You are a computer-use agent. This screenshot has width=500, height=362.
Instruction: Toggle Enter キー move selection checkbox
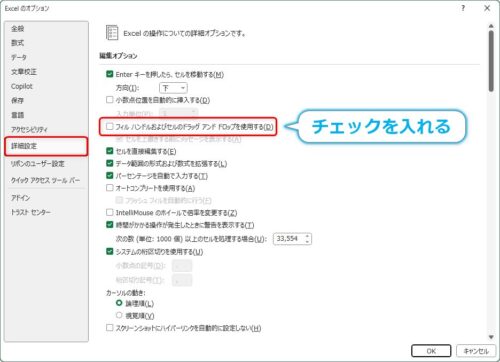[x=109, y=74]
